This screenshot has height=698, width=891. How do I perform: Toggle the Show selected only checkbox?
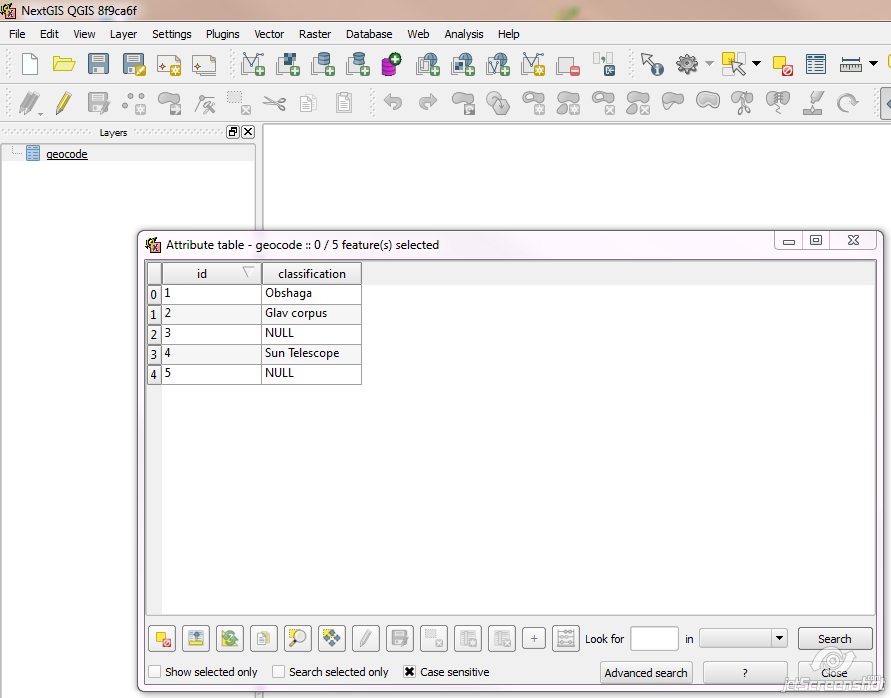tap(155, 672)
